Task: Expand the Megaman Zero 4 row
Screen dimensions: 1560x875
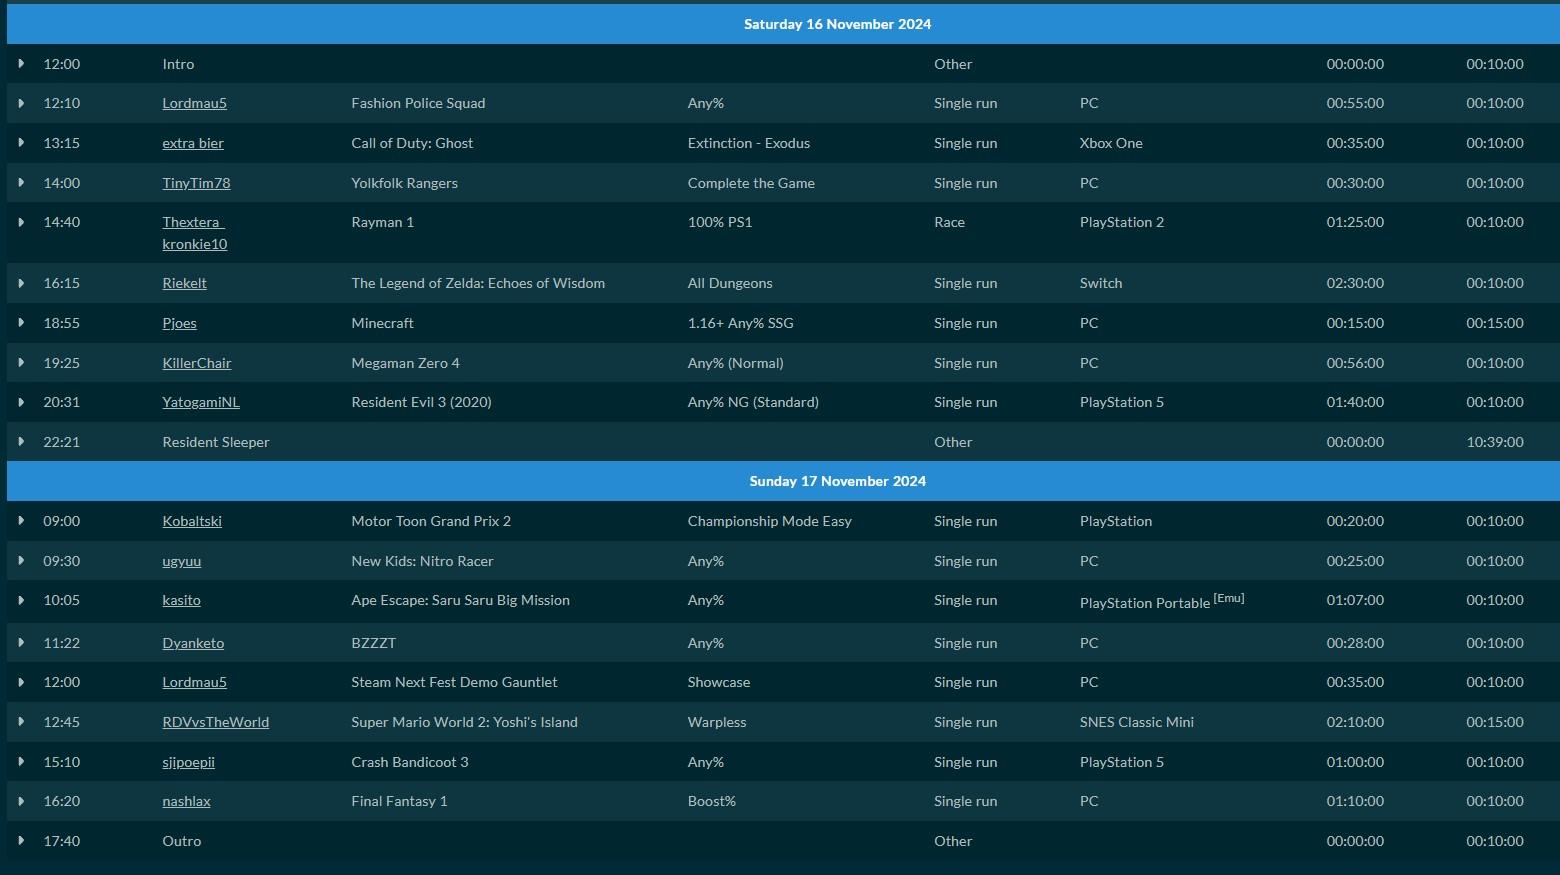Action: pos(21,363)
